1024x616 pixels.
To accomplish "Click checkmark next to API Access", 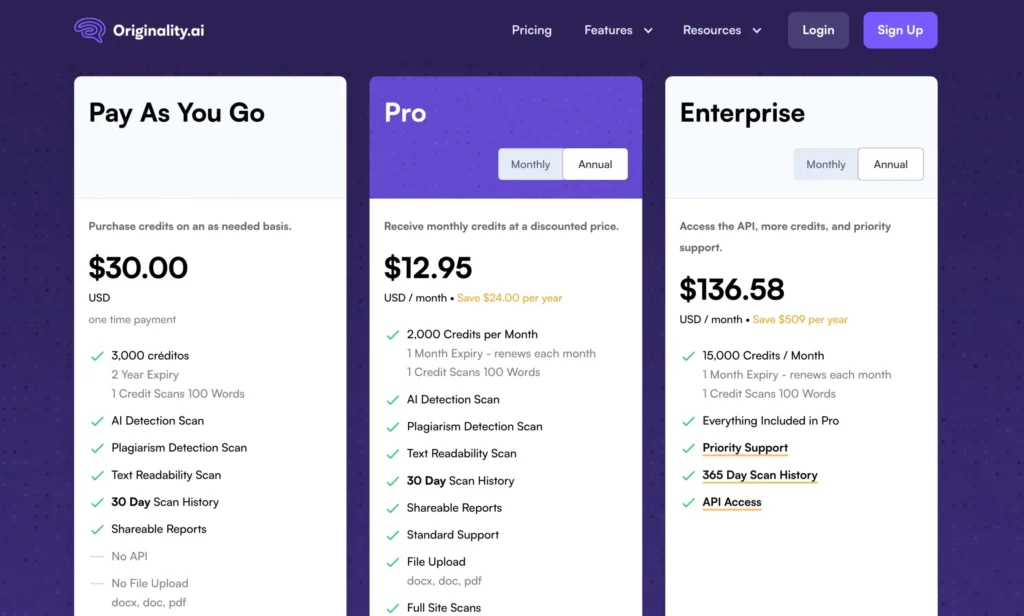I will tap(688, 503).
